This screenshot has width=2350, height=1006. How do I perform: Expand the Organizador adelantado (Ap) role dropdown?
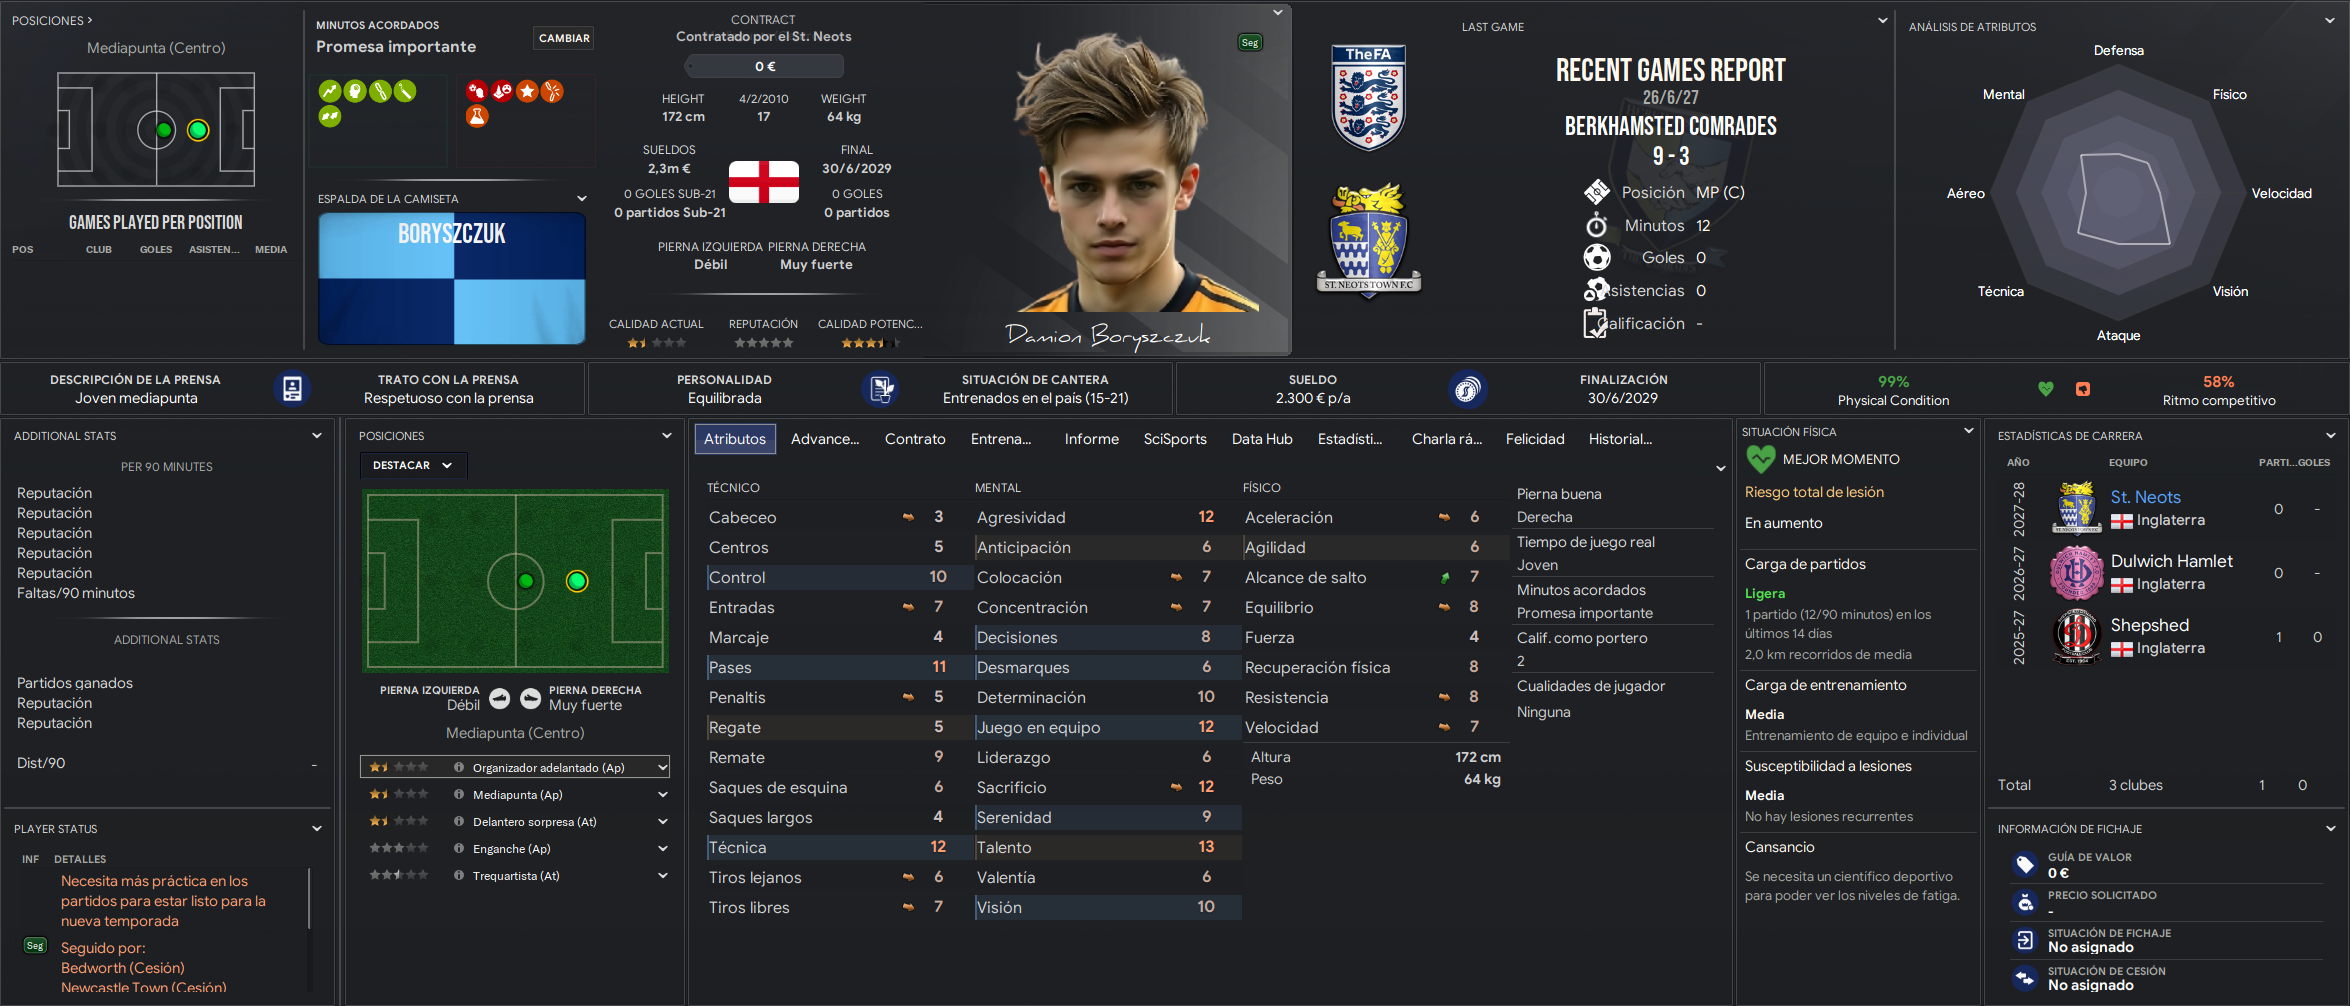(662, 767)
